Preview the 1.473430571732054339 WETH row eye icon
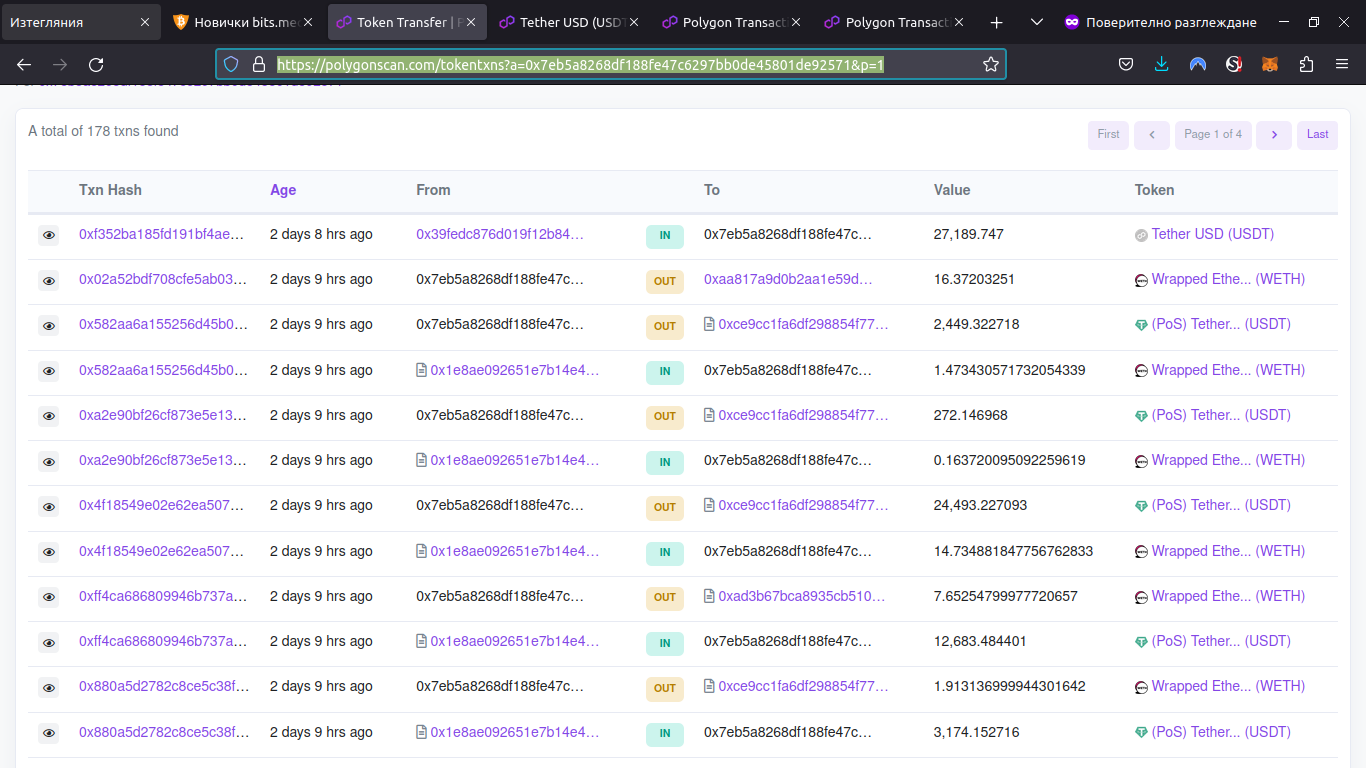1366x768 pixels. (x=48, y=371)
